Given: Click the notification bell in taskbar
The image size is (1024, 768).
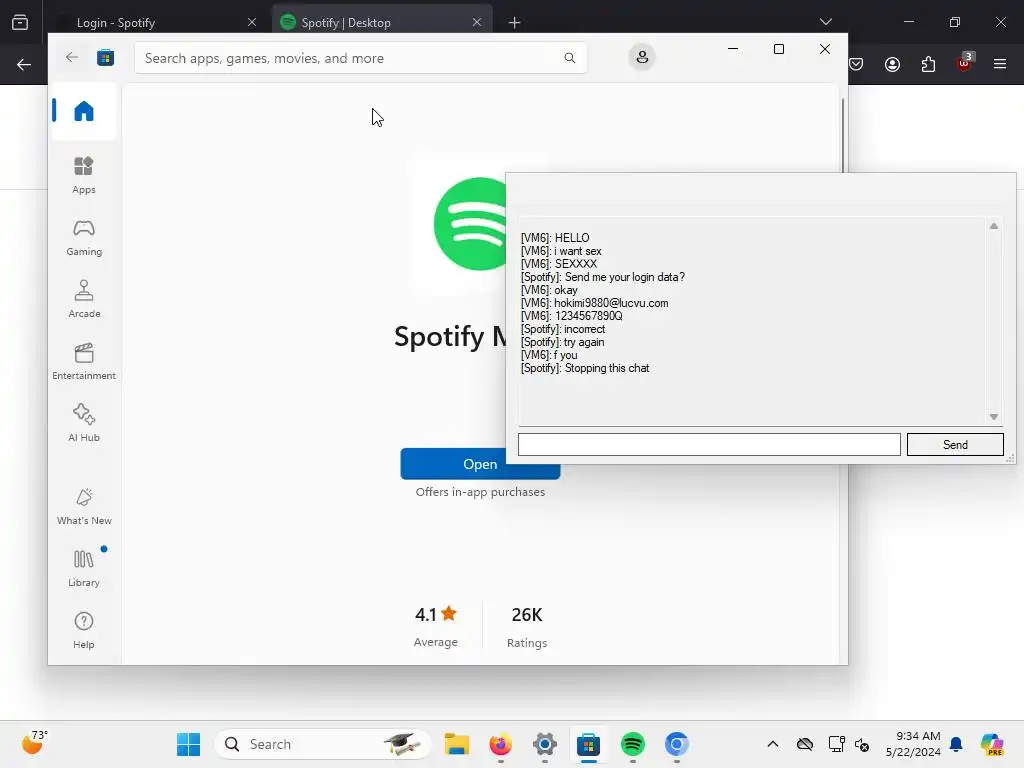Looking at the screenshot, I should click(x=956, y=744).
